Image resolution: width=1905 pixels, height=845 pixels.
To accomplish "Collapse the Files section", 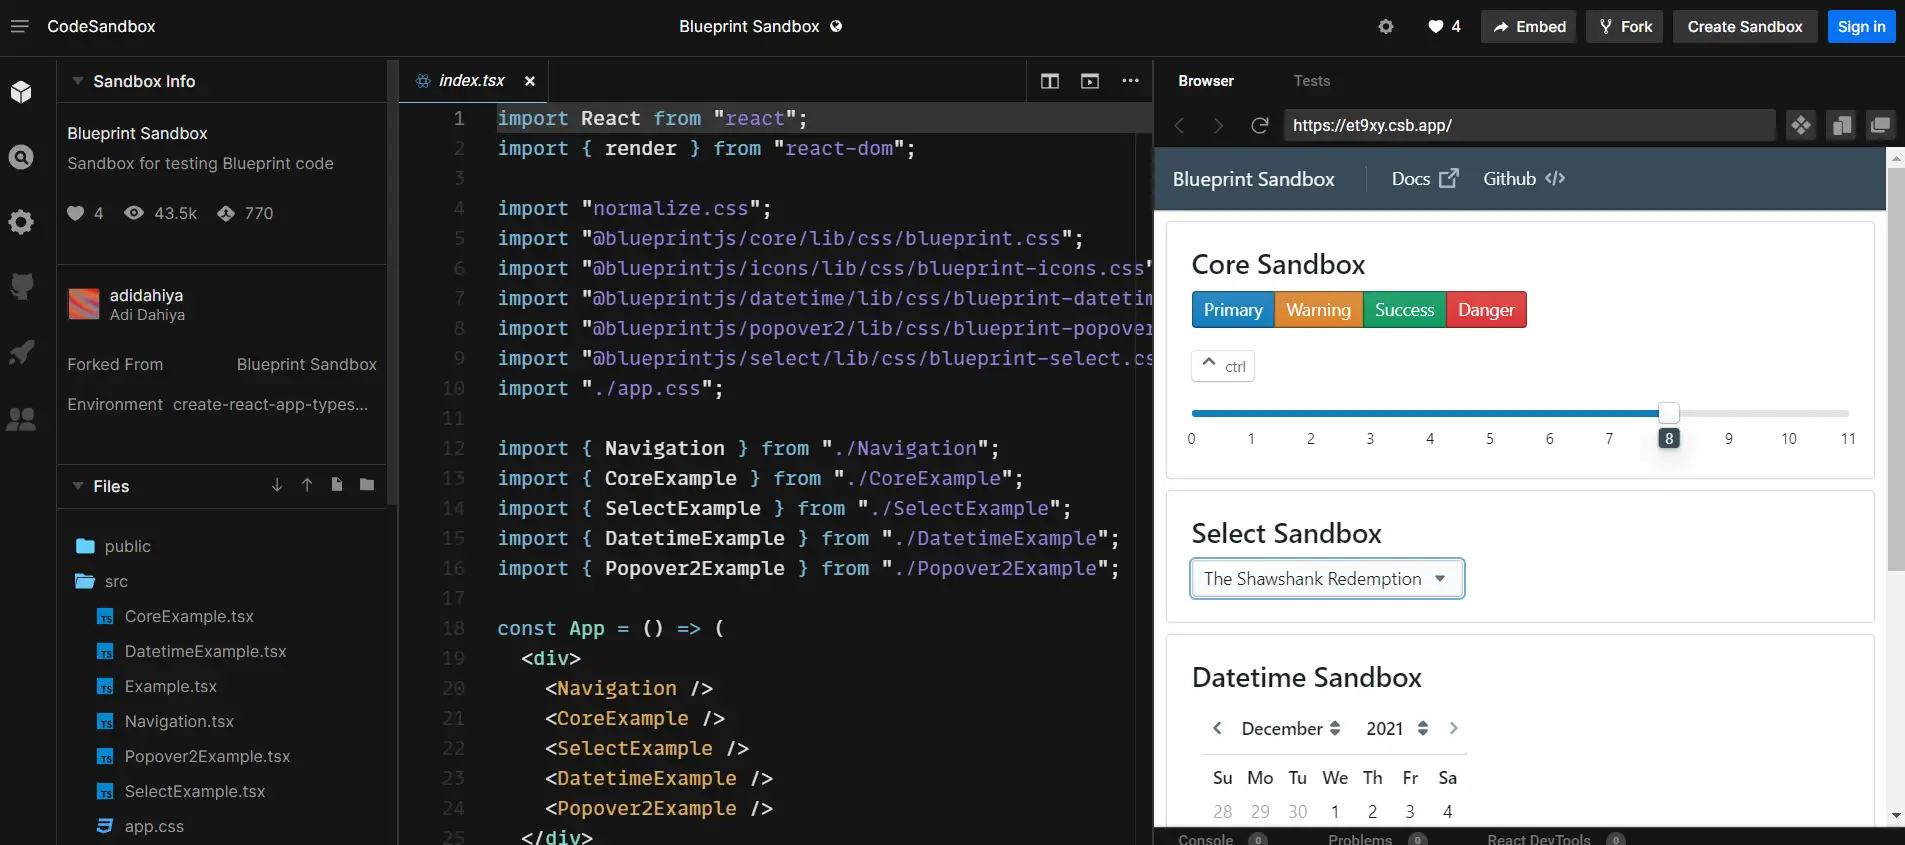I will point(78,486).
